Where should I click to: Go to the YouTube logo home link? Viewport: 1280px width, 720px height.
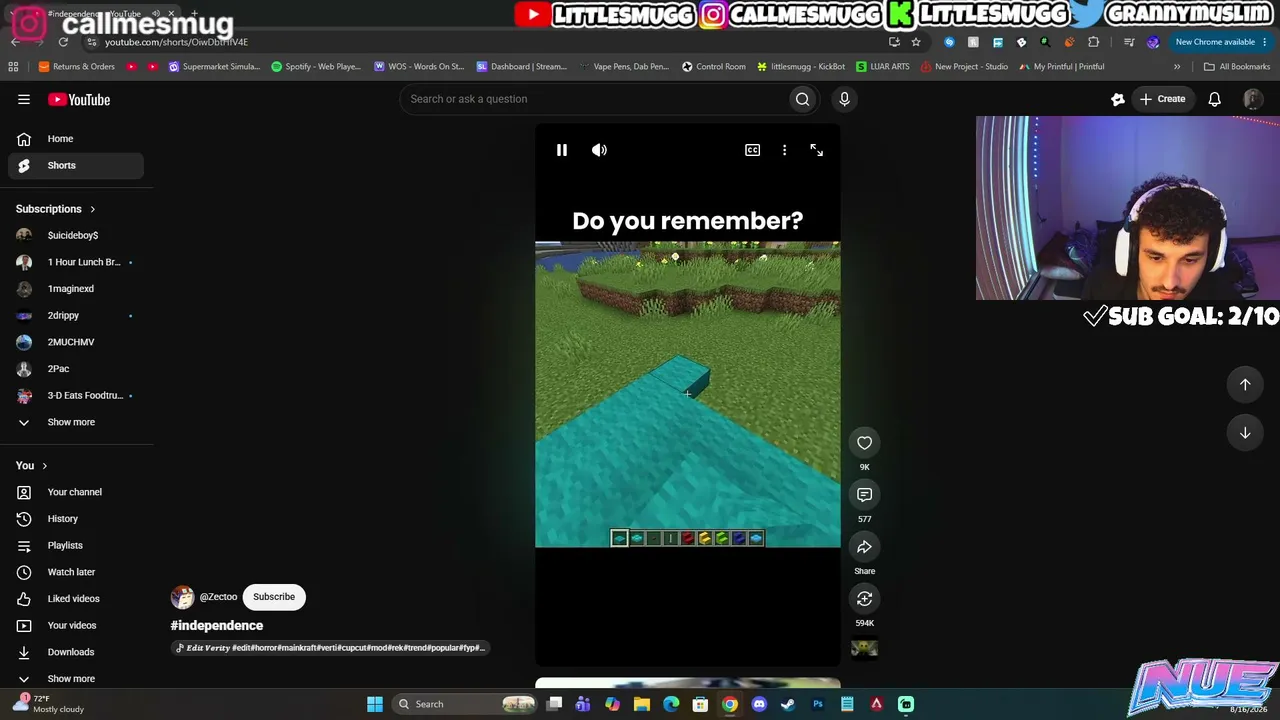click(x=79, y=99)
